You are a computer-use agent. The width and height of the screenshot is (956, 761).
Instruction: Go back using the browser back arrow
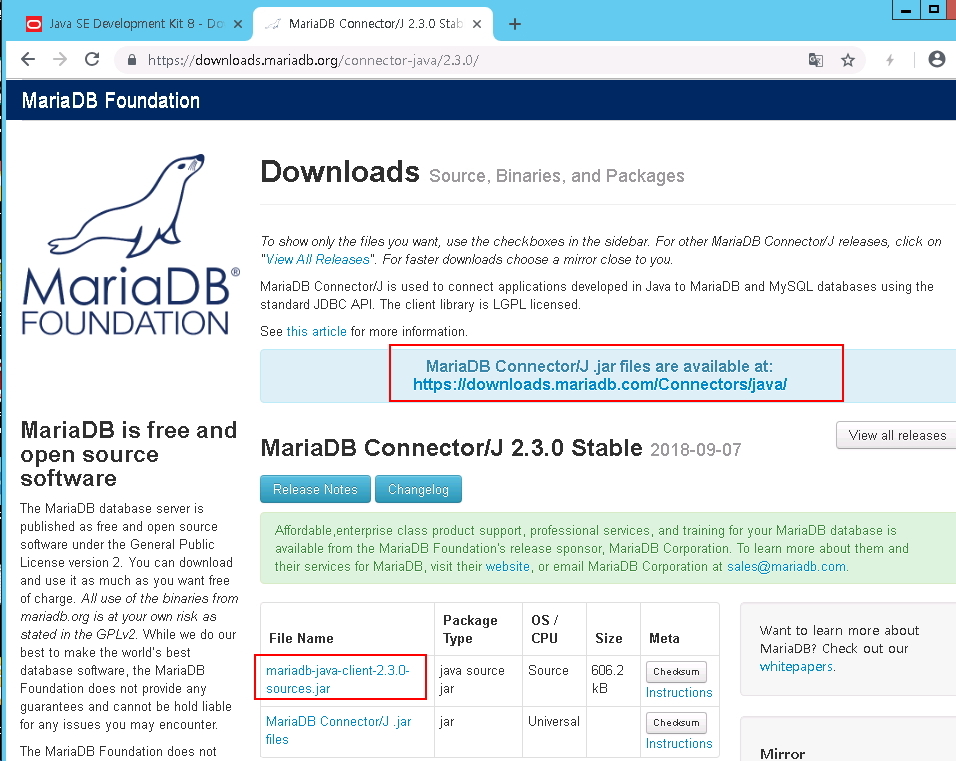pos(28,60)
